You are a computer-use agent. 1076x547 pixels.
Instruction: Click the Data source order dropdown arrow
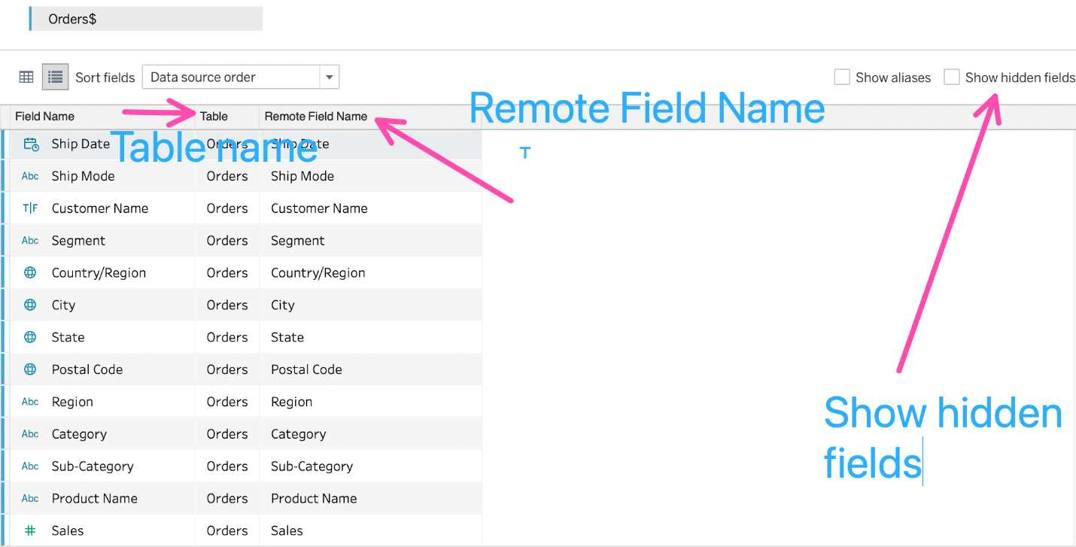pos(328,77)
